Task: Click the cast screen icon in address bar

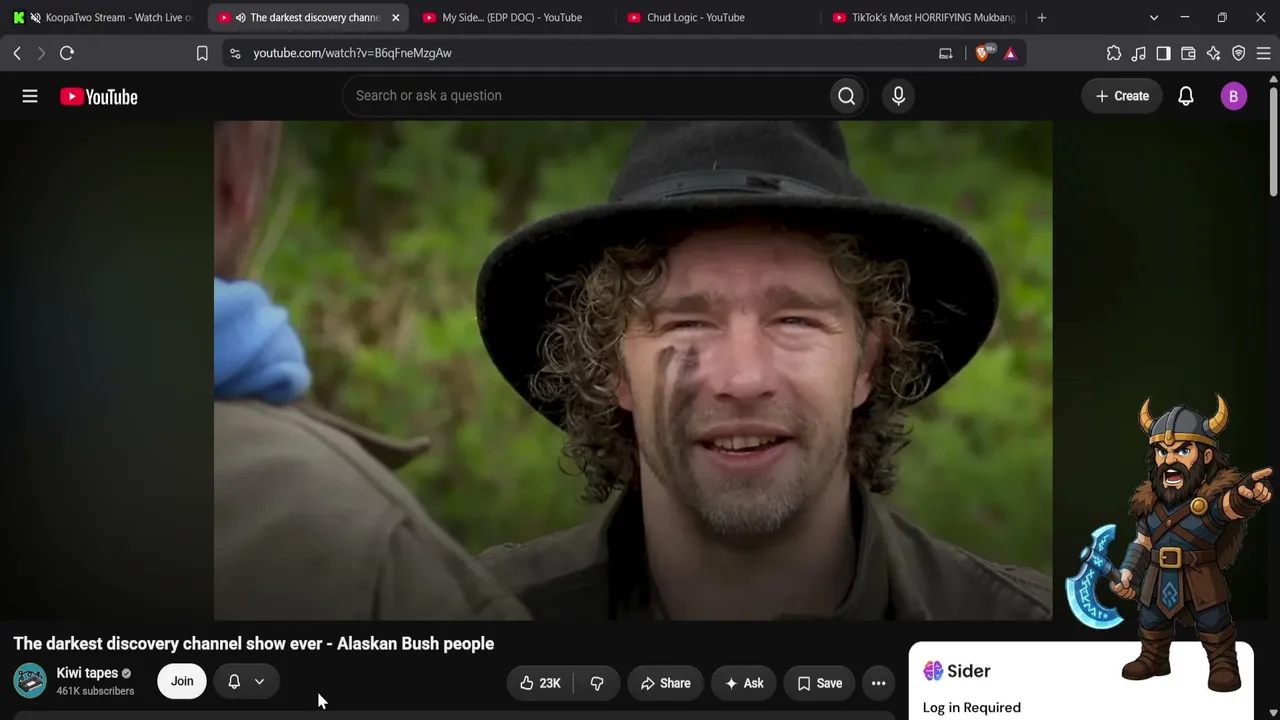Action: [945, 53]
